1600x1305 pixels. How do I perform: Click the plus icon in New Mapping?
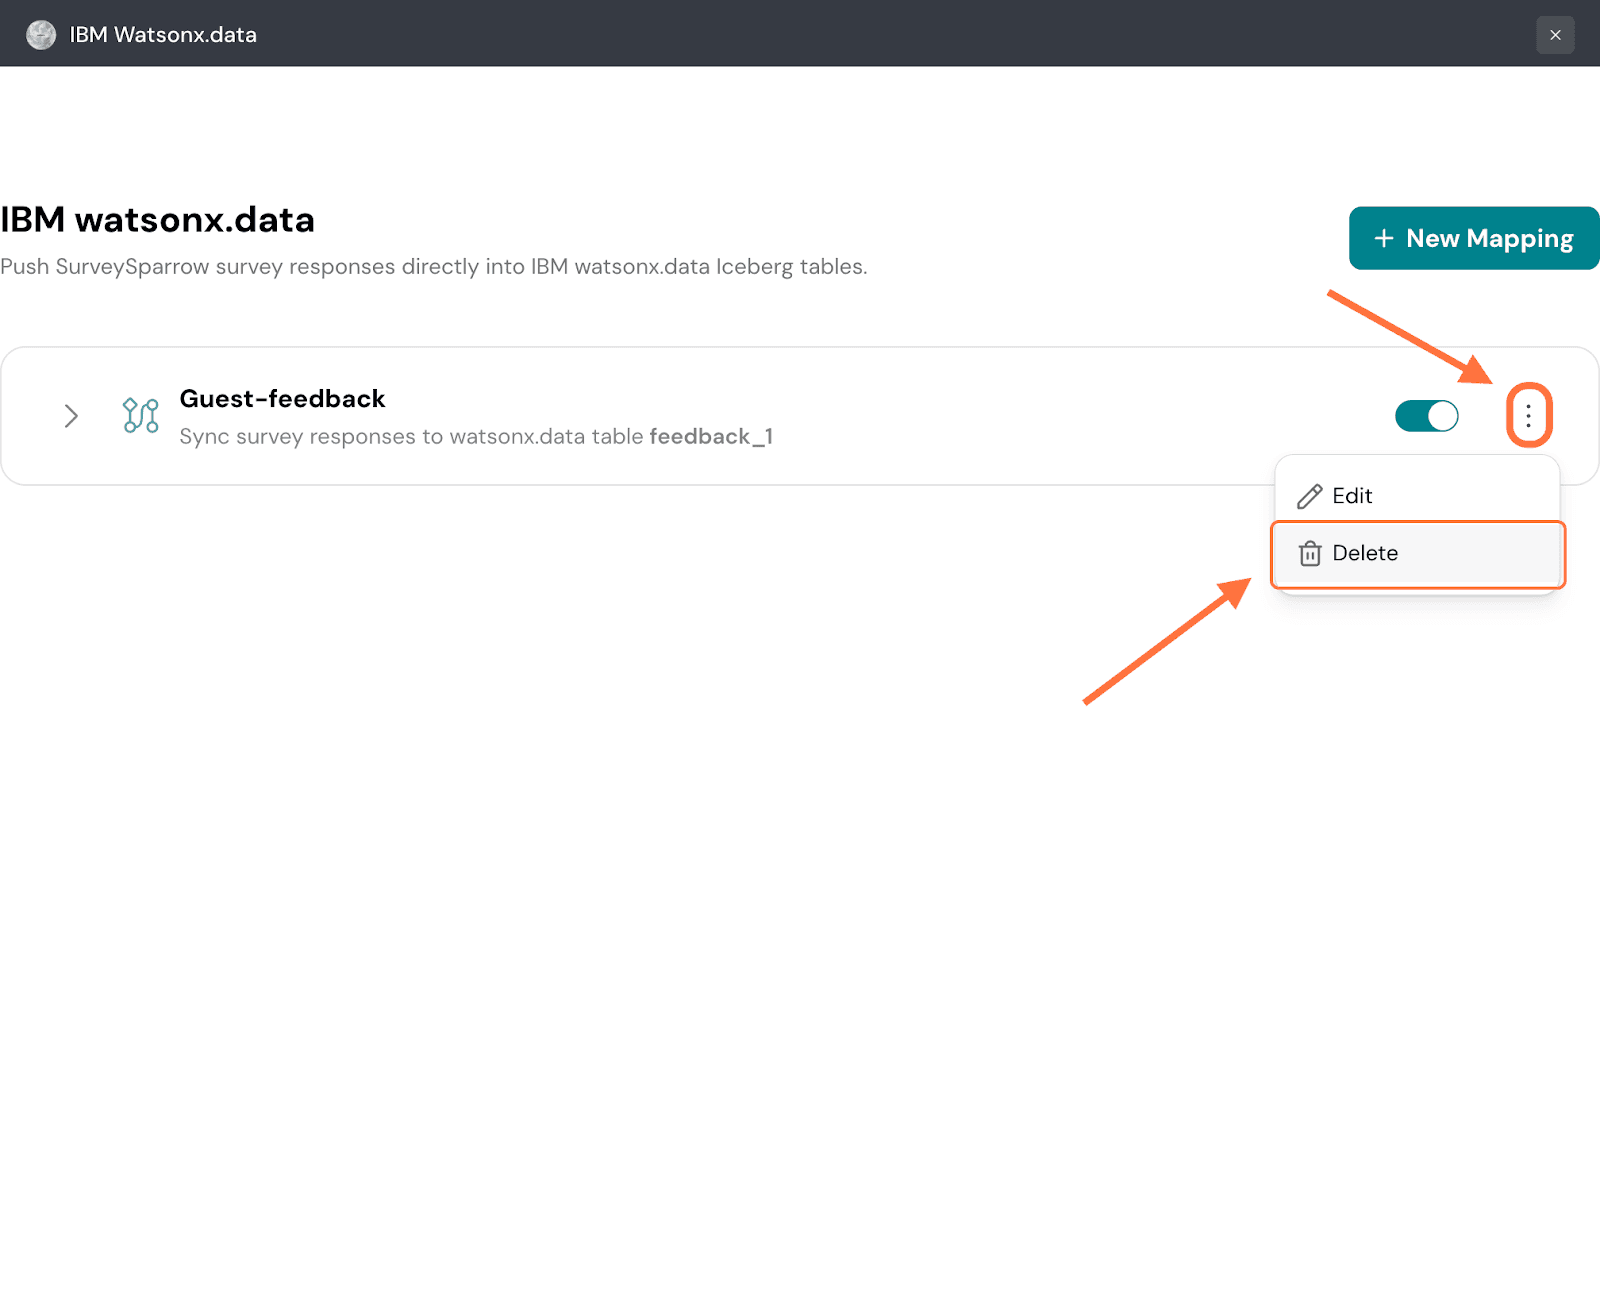[x=1383, y=238]
